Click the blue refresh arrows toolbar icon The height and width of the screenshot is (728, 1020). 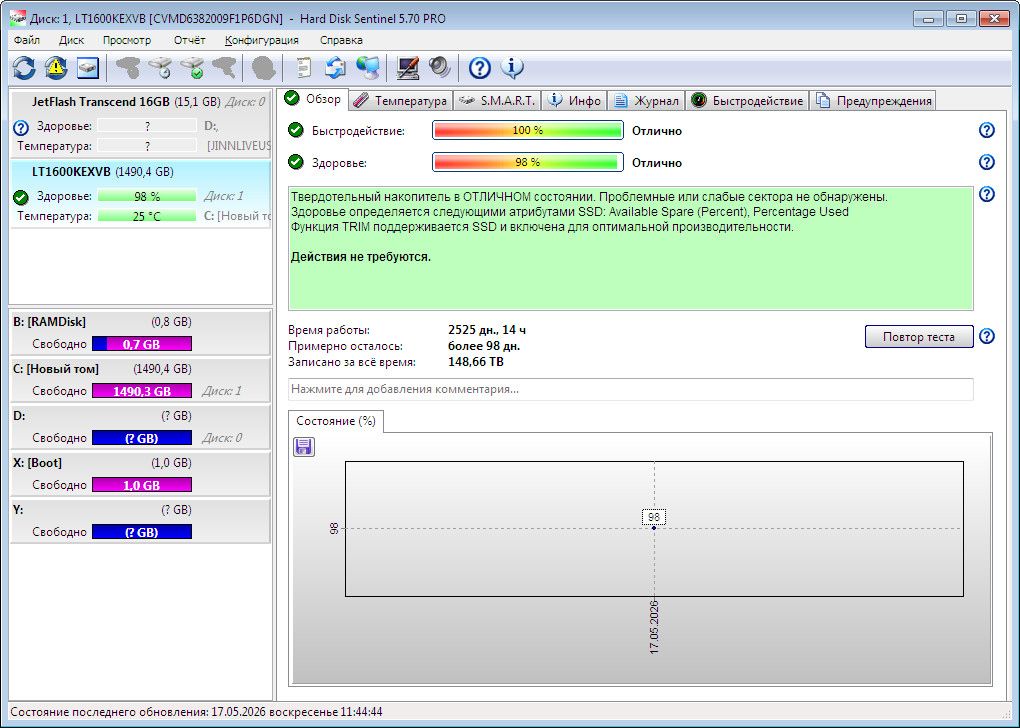[x=24, y=68]
